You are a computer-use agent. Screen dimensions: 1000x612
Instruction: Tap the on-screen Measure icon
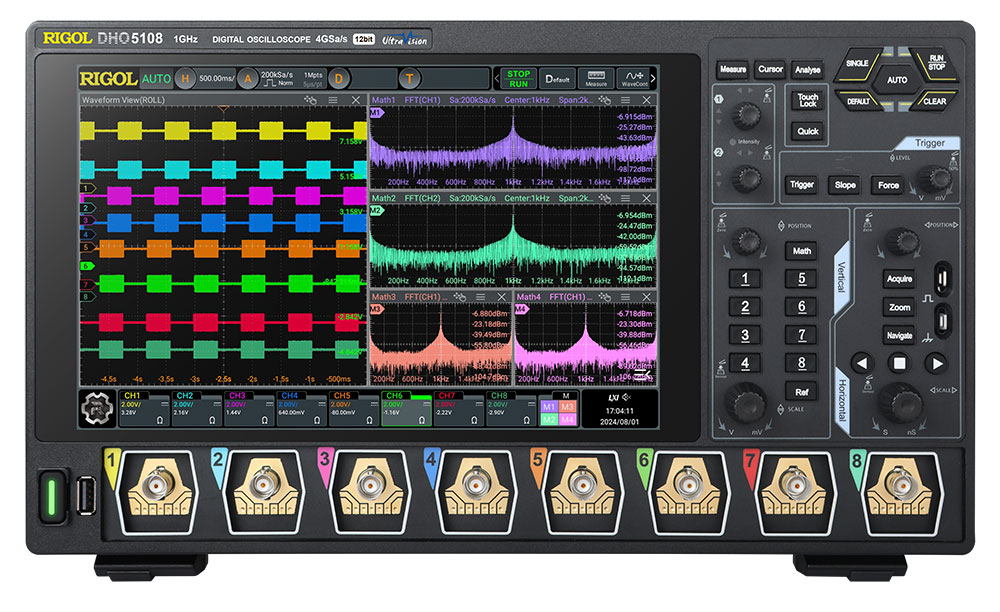pyautogui.click(x=596, y=78)
